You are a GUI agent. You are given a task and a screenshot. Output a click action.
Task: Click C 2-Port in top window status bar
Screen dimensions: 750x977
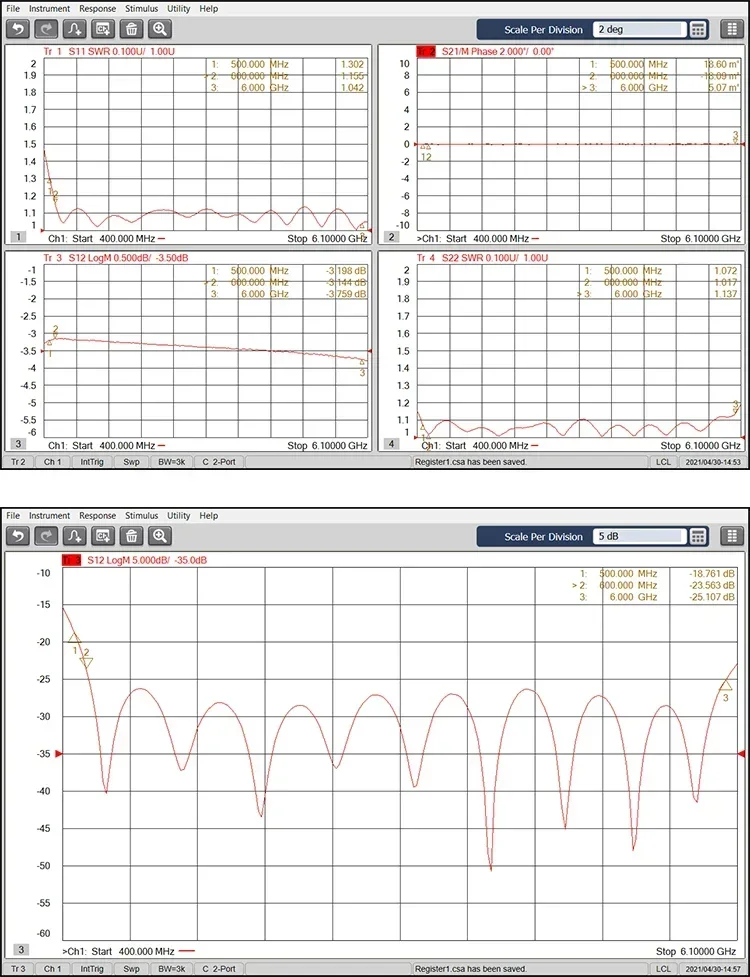click(219, 462)
